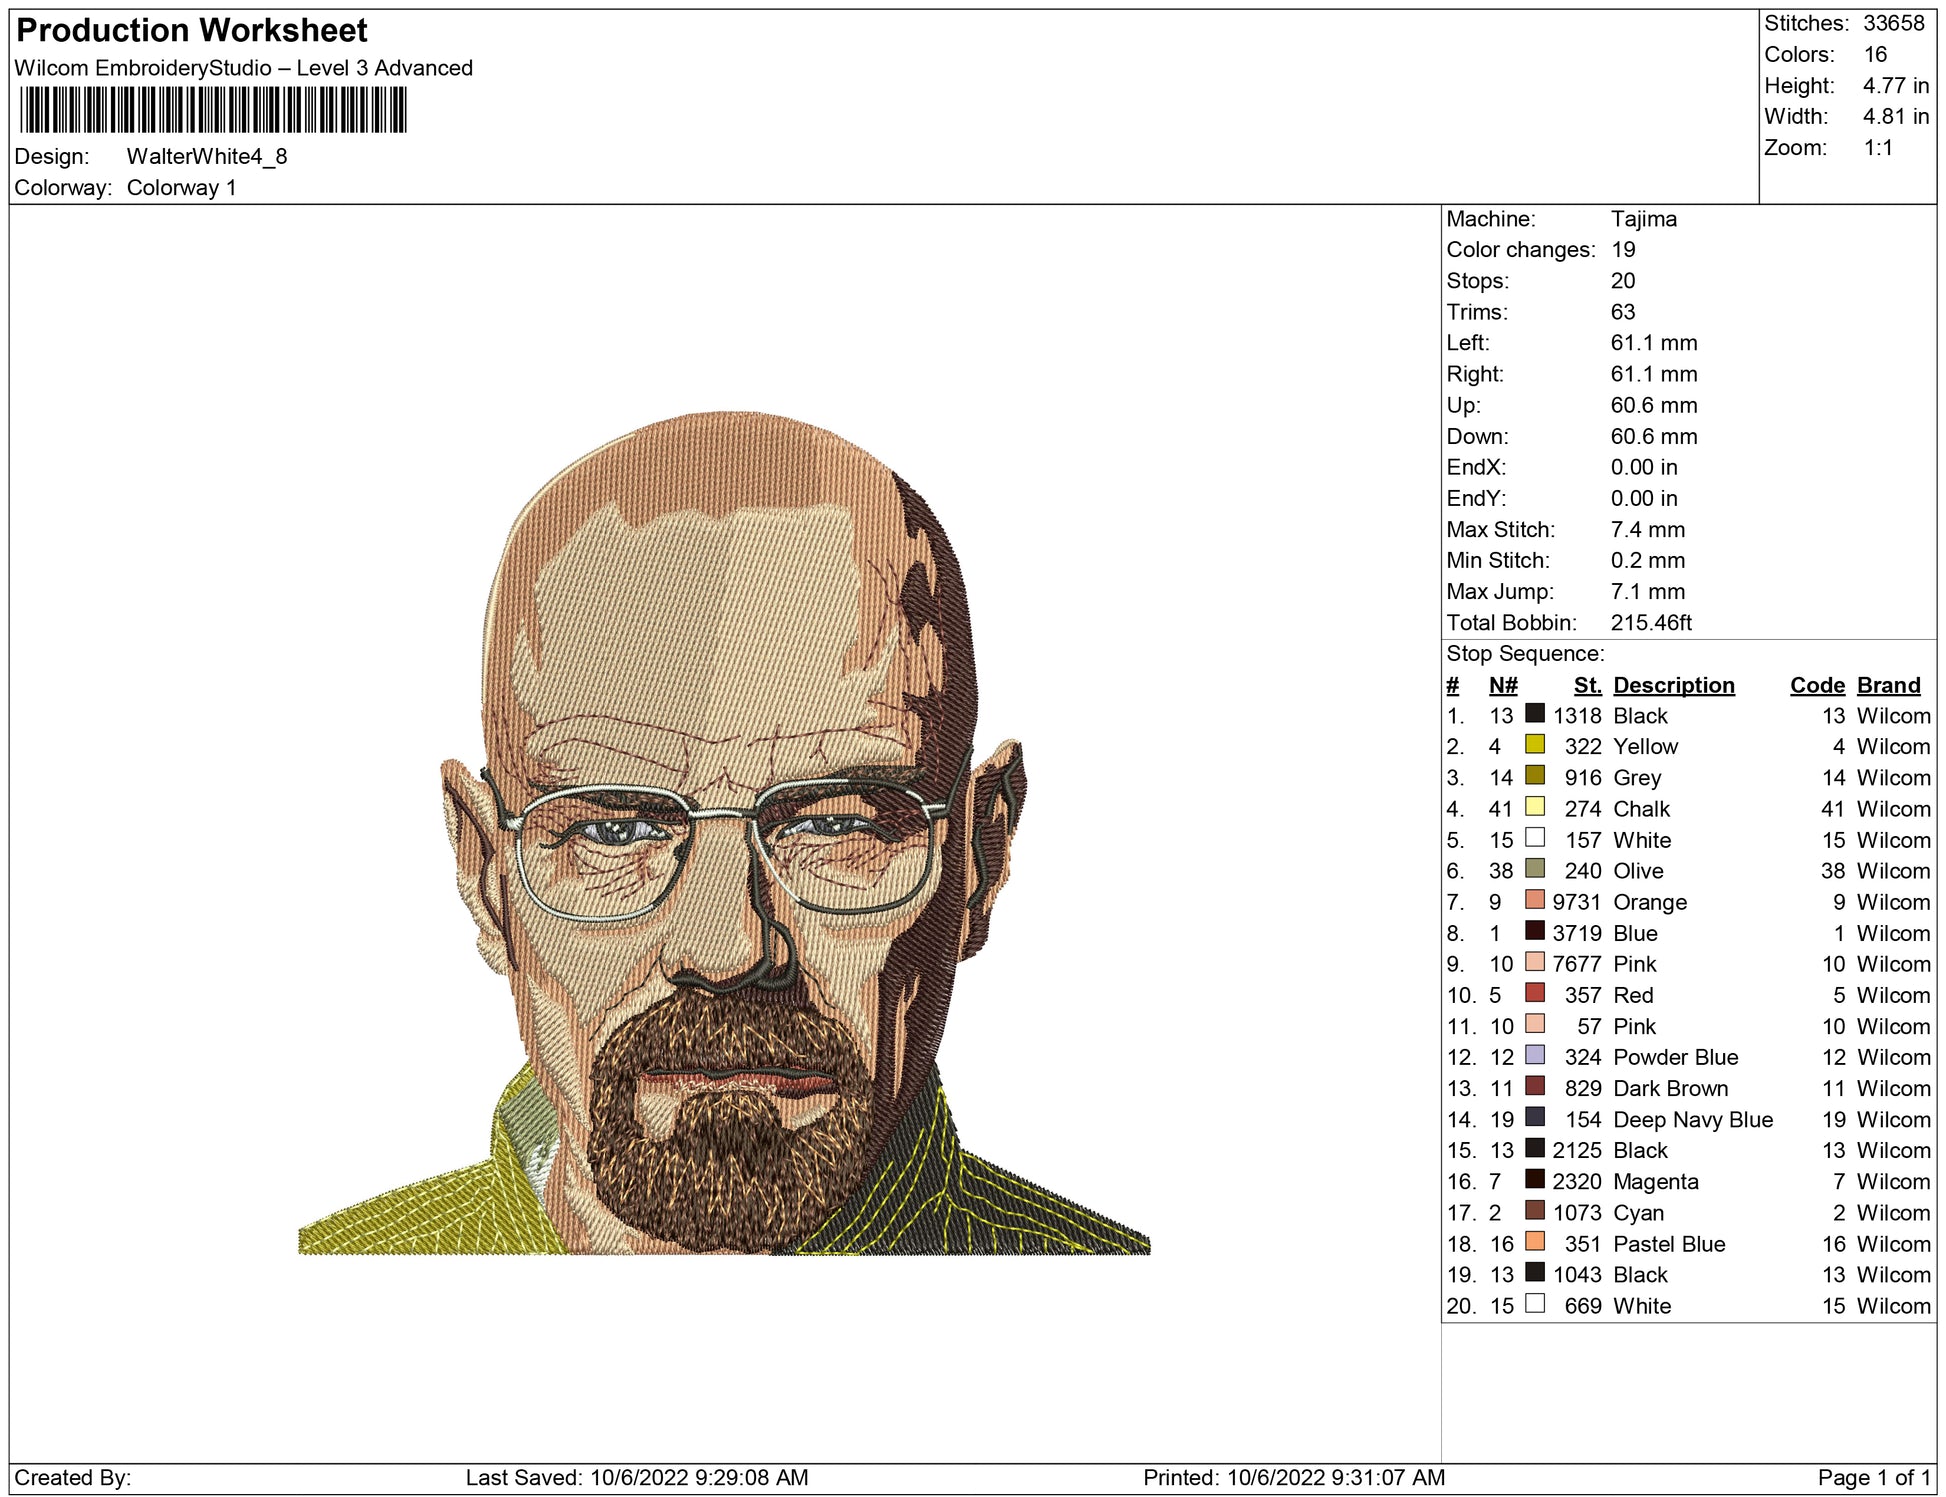Click the Code column header
The width and height of the screenshot is (1946, 1497).
pyautogui.click(x=1816, y=685)
